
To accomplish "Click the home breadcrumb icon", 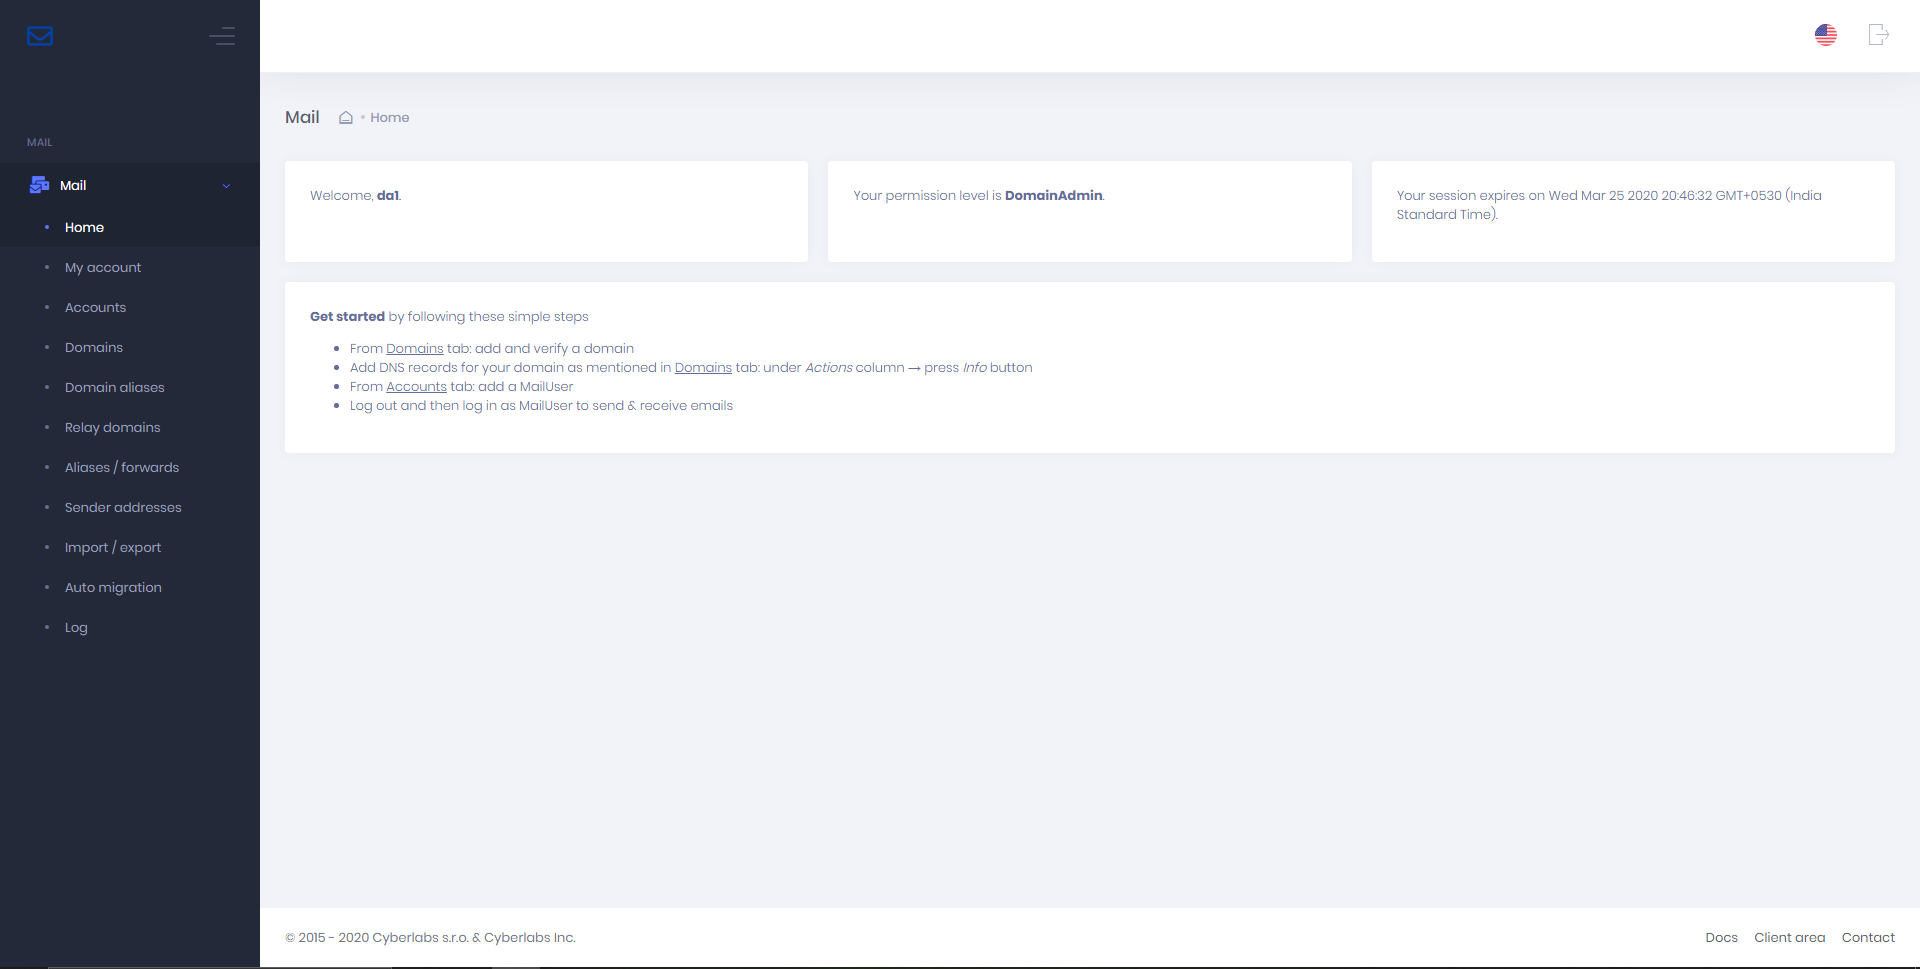I will click(x=346, y=117).
